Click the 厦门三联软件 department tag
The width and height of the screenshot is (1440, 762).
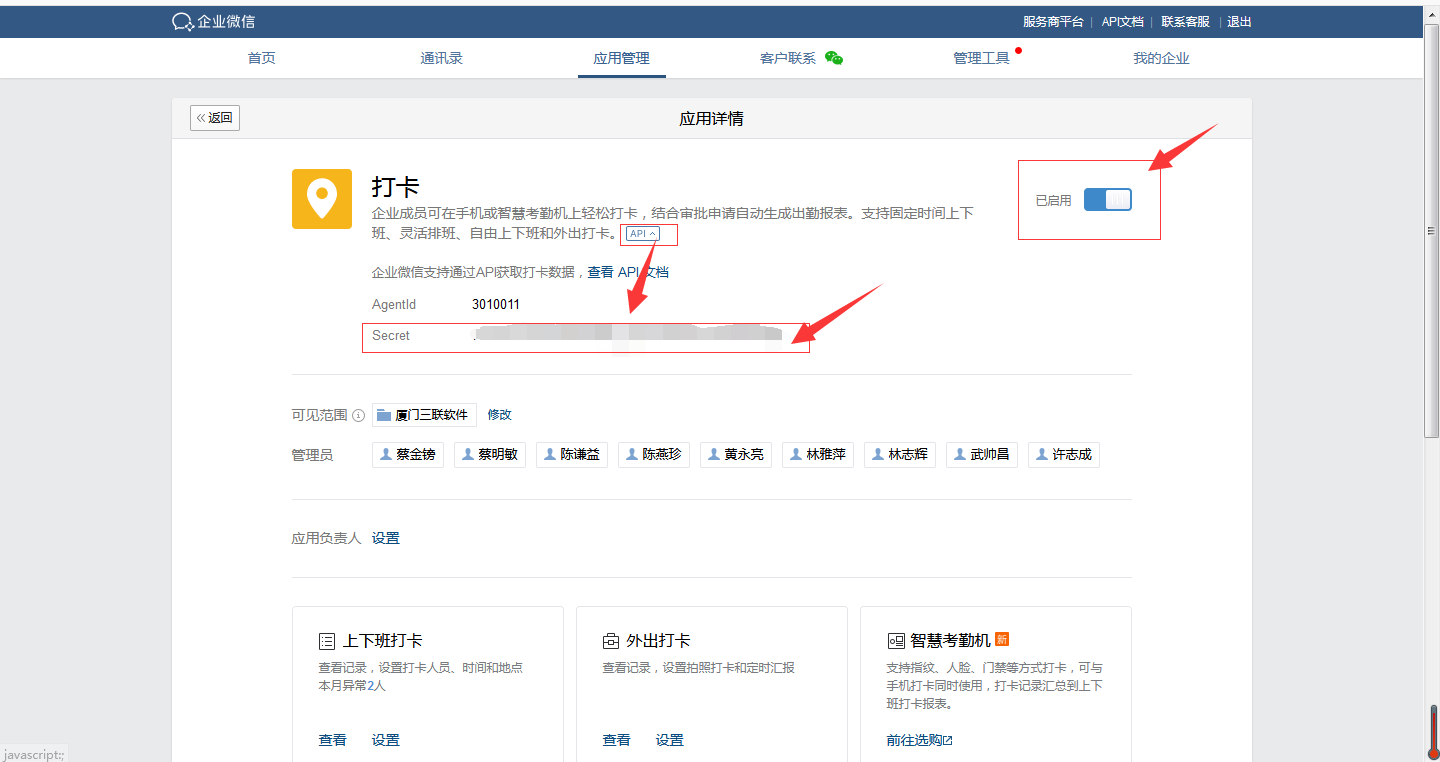pos(424,415)
